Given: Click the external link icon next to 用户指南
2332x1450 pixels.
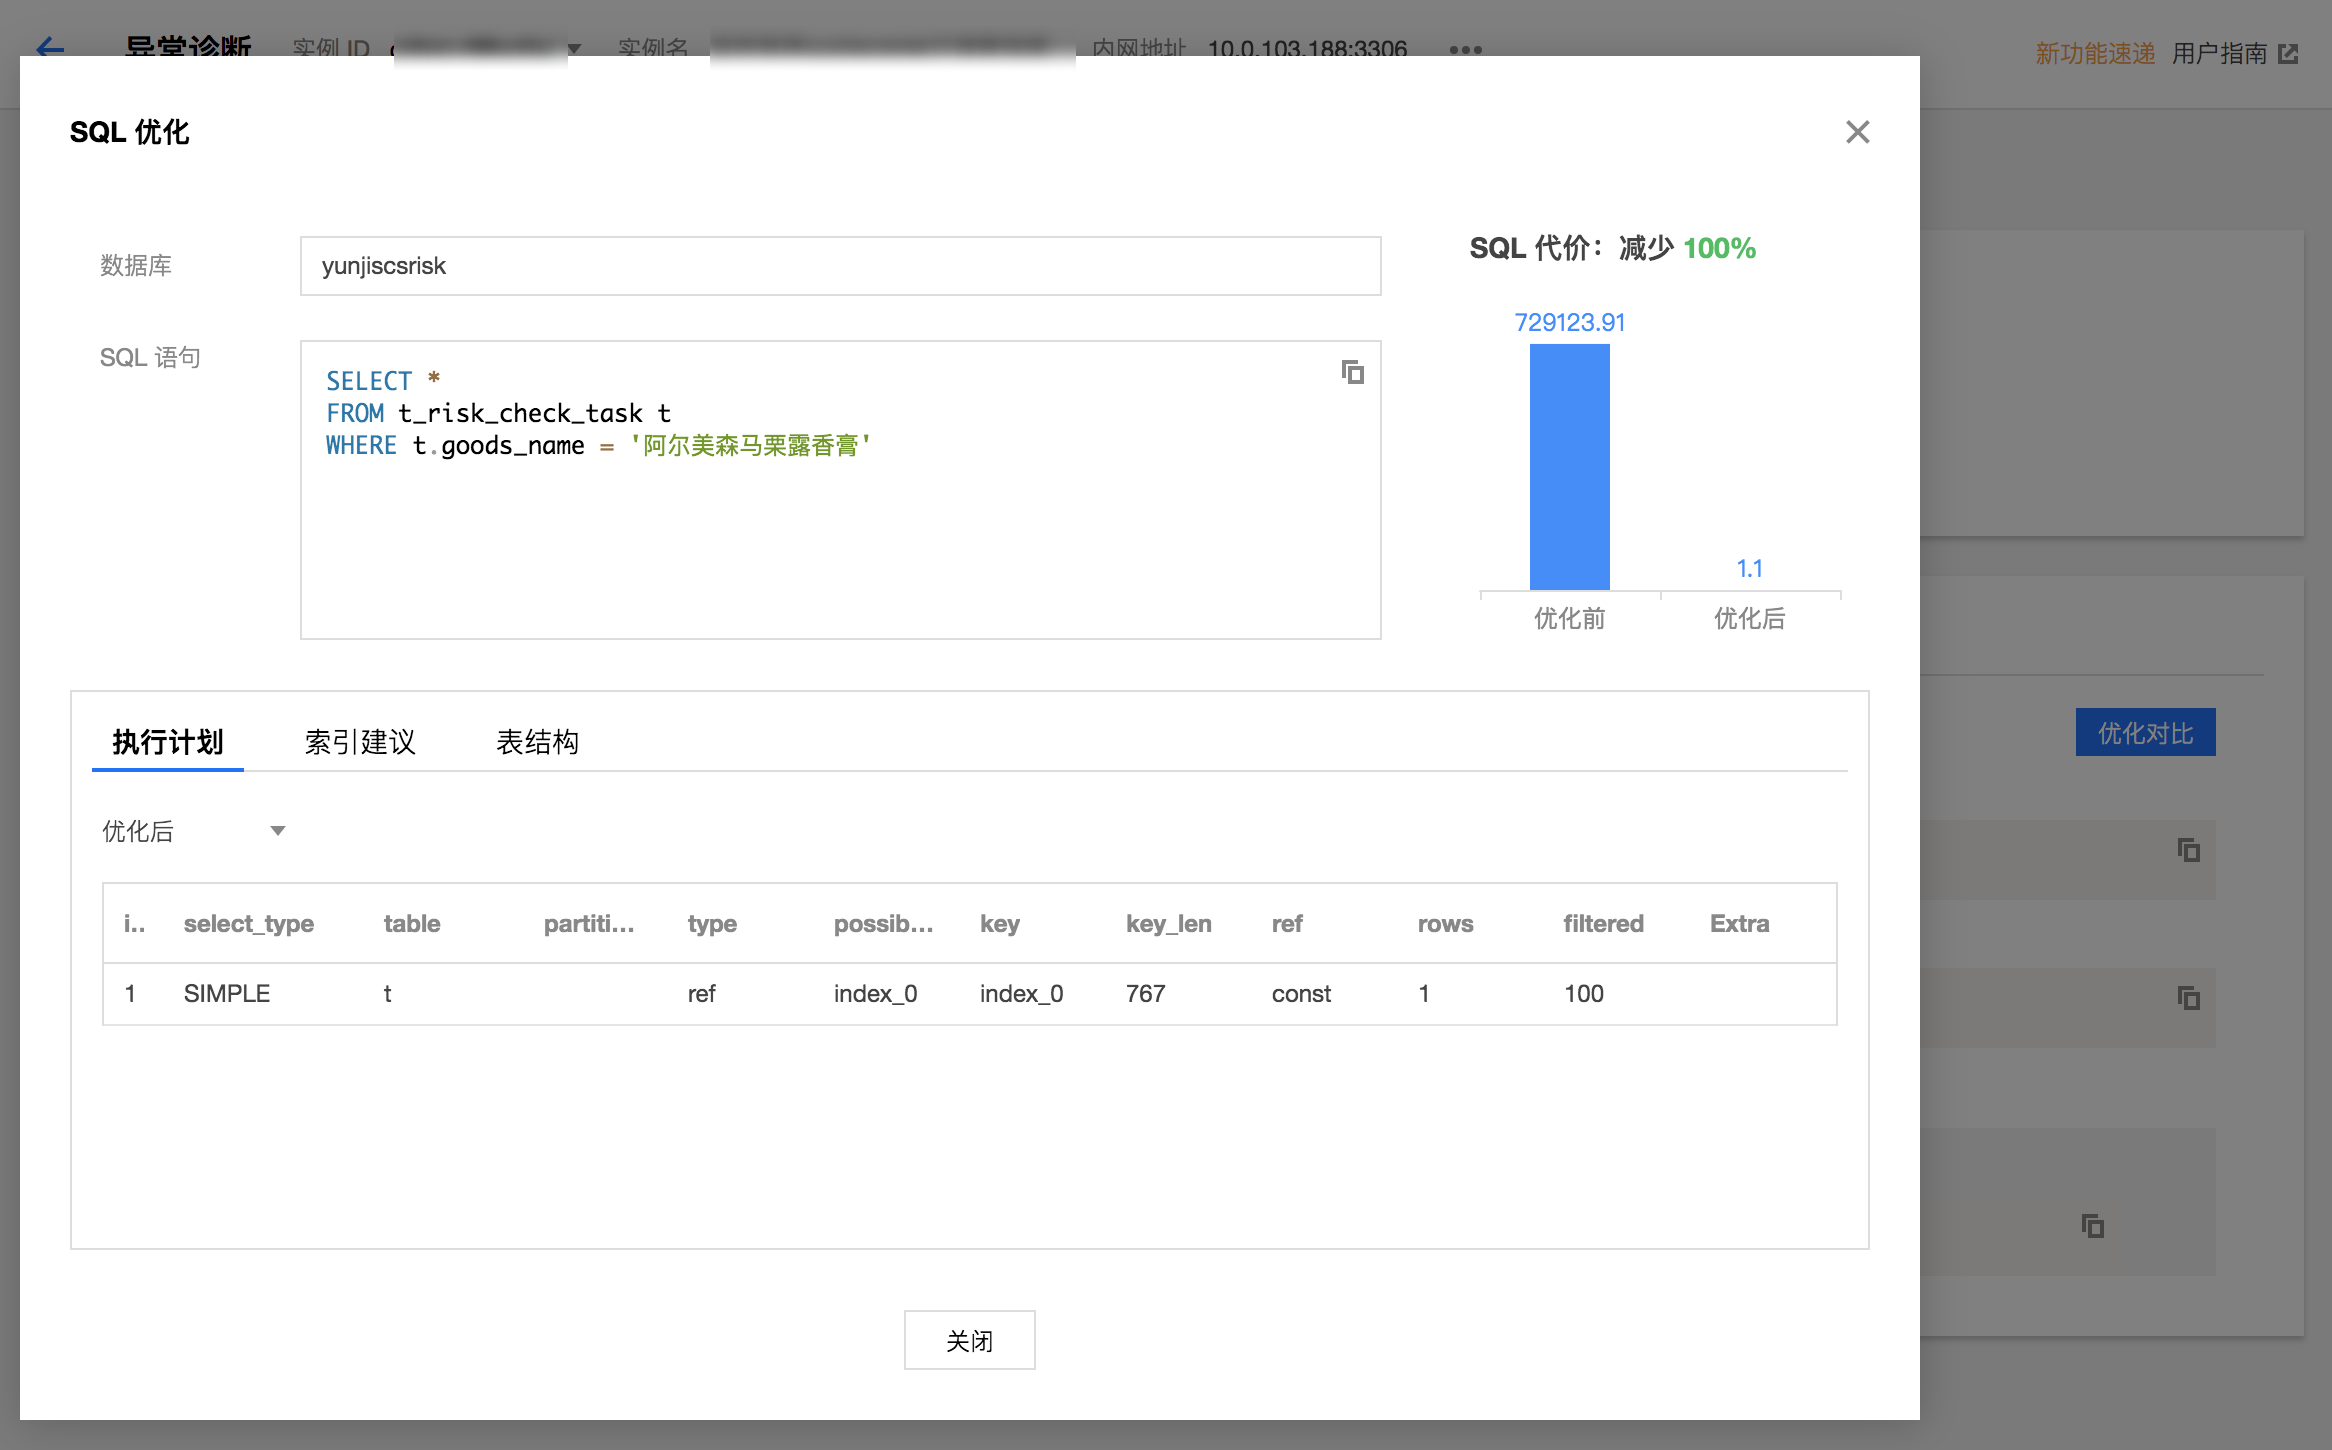Looking at the screenshot, I should (x=2291, y=53).
